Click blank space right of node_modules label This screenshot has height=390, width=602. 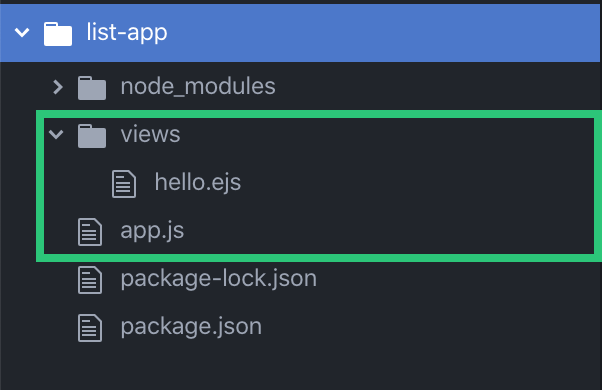[x=438, y=87]
